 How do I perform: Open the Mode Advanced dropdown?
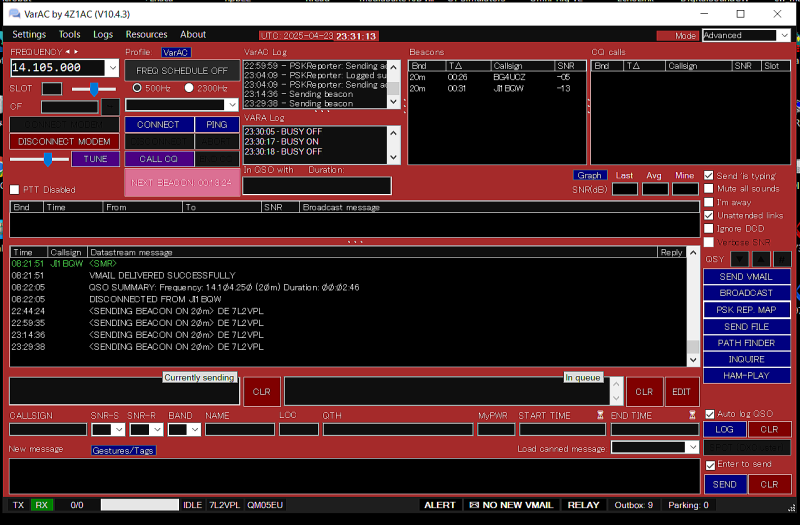click(784, 35)
